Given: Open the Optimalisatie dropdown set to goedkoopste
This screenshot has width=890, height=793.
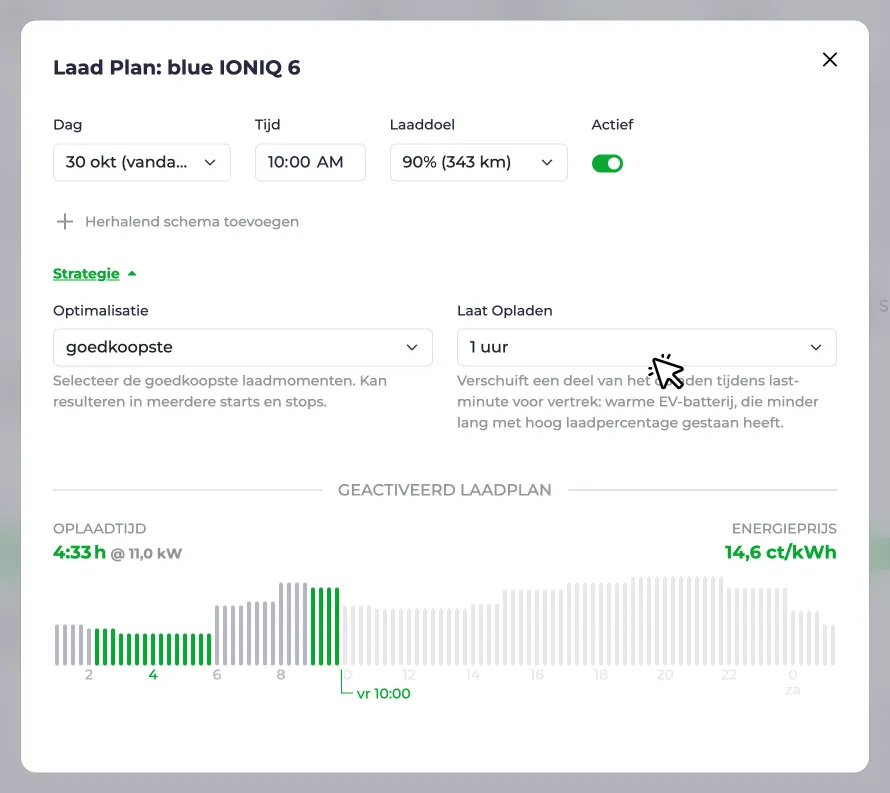Looking at the screenshot, I should tap(243, 347).
